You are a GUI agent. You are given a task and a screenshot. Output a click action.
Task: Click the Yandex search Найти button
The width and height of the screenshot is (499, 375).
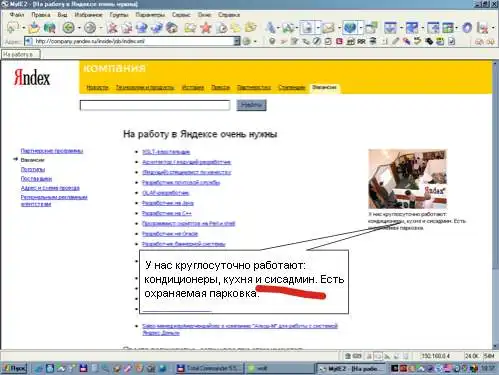tap(251, 105)
